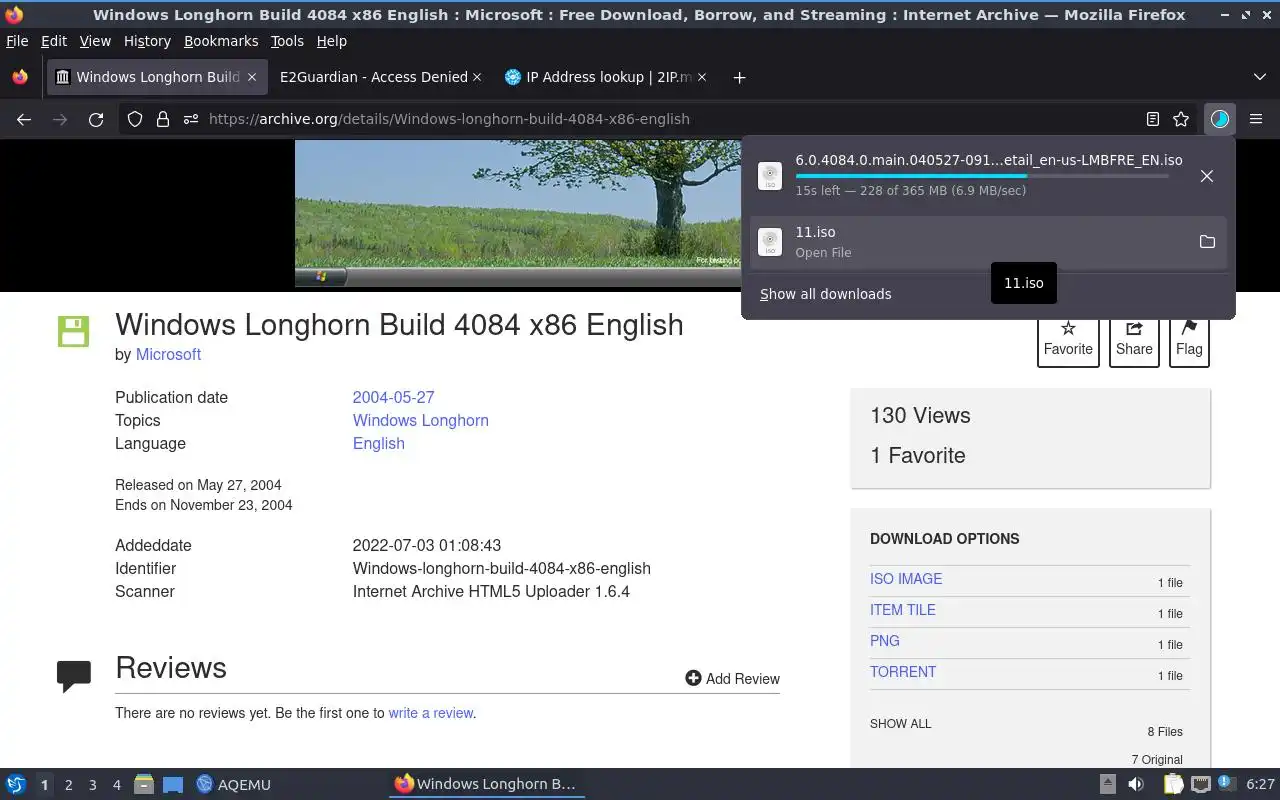This screenshot has width=1280, height=800.
Task: Click Show all downloads
Action: [825, 294]
